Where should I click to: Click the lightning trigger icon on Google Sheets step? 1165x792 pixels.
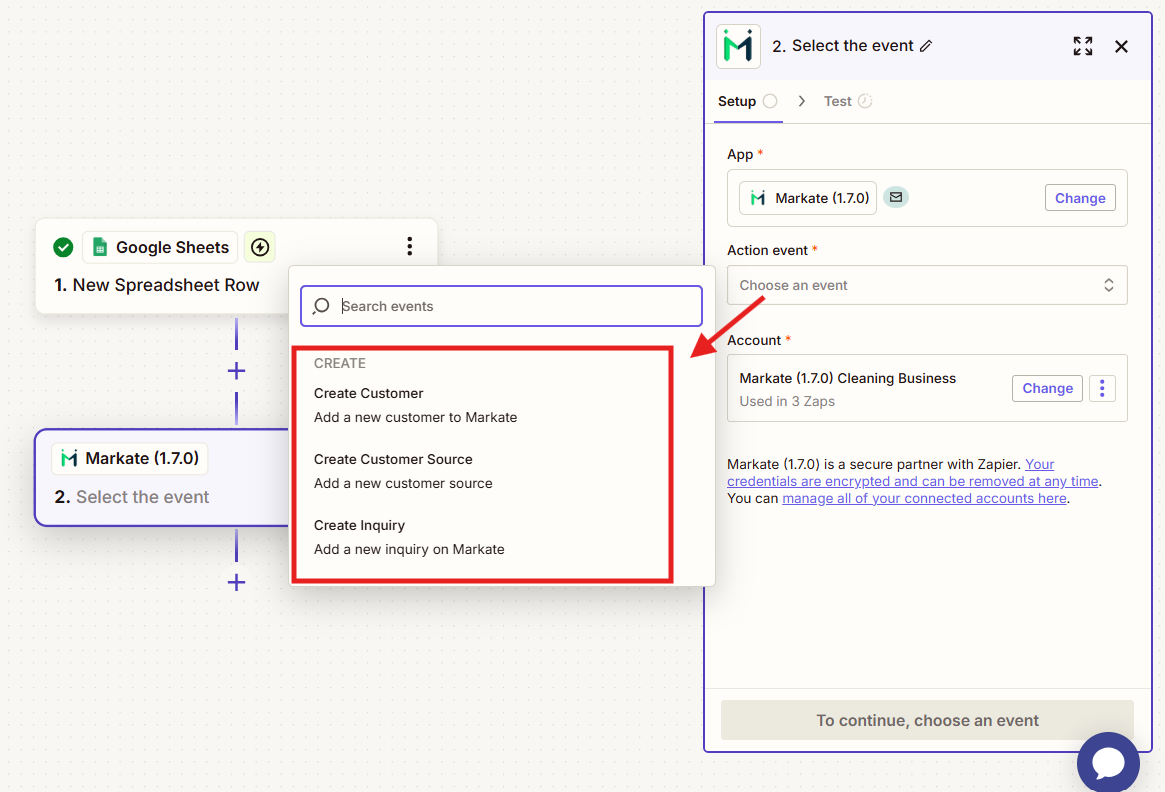[260, 247]
